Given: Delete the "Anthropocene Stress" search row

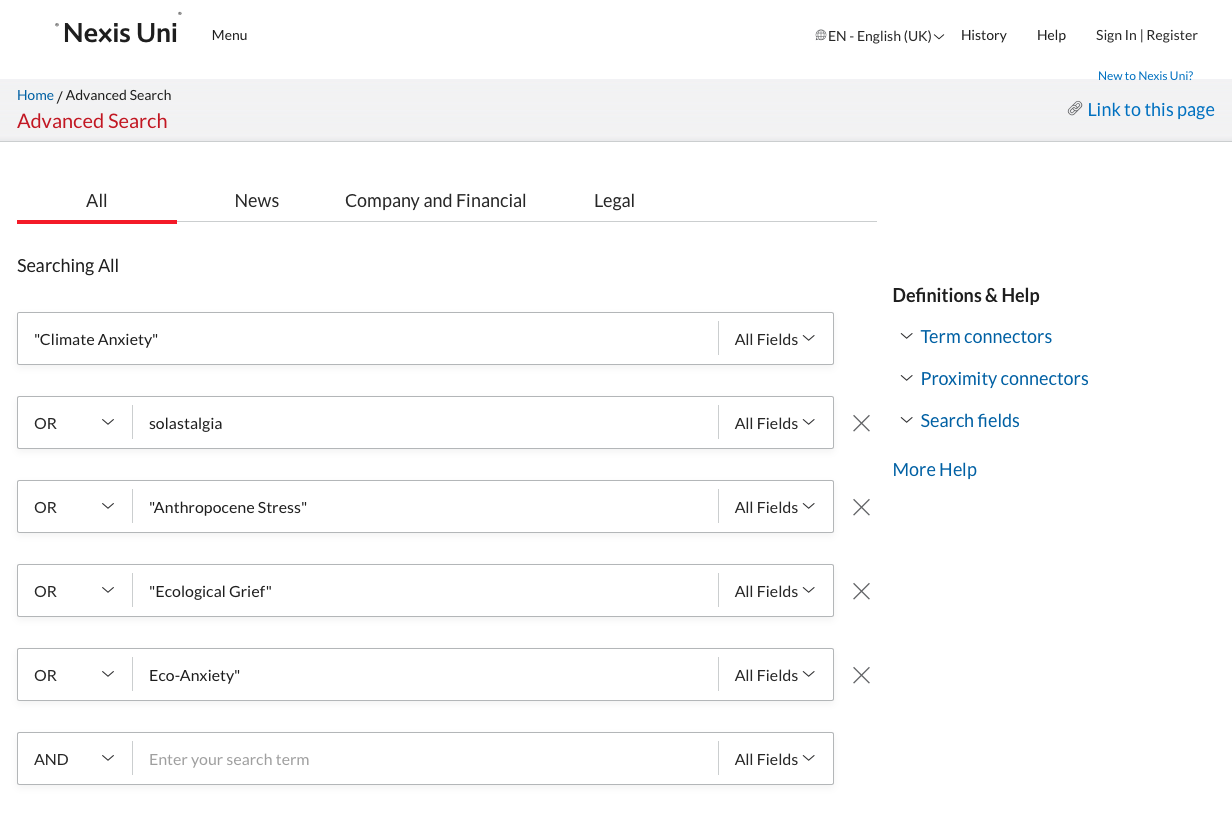Looking at the screenshot, I should point(861,507).
